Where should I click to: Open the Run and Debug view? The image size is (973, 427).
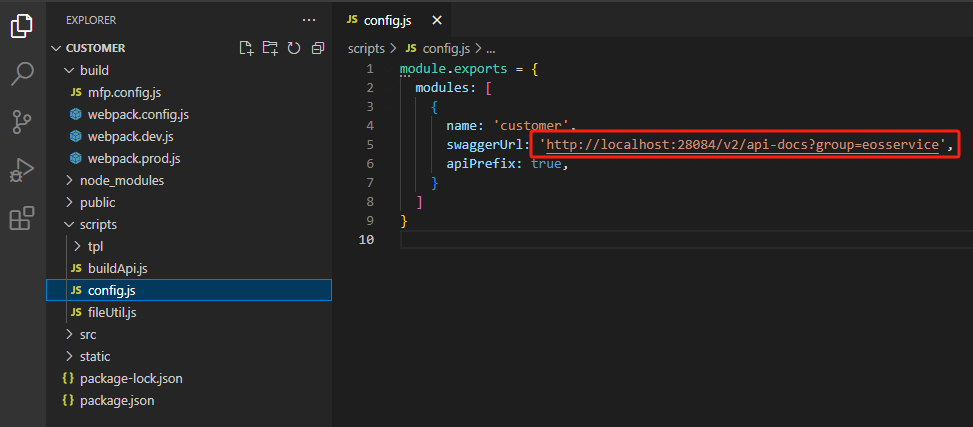[x=22, y=170]
